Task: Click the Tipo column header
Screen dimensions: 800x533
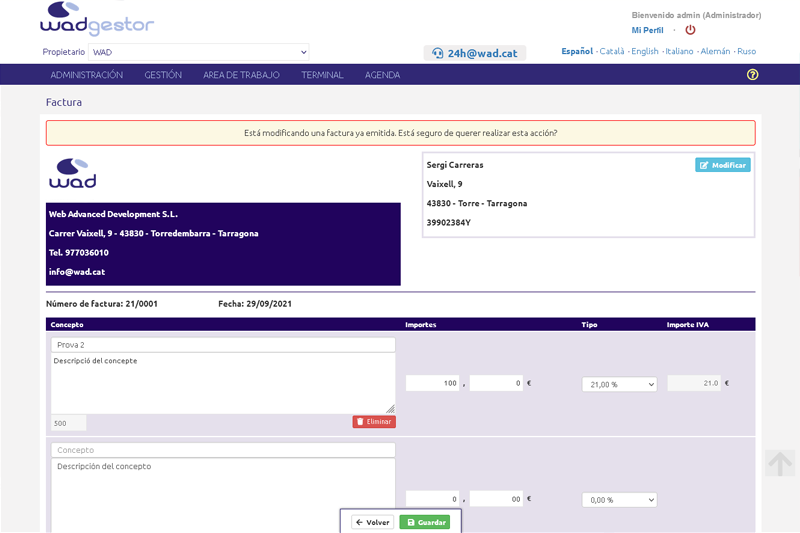Action: tap(589, 324)
